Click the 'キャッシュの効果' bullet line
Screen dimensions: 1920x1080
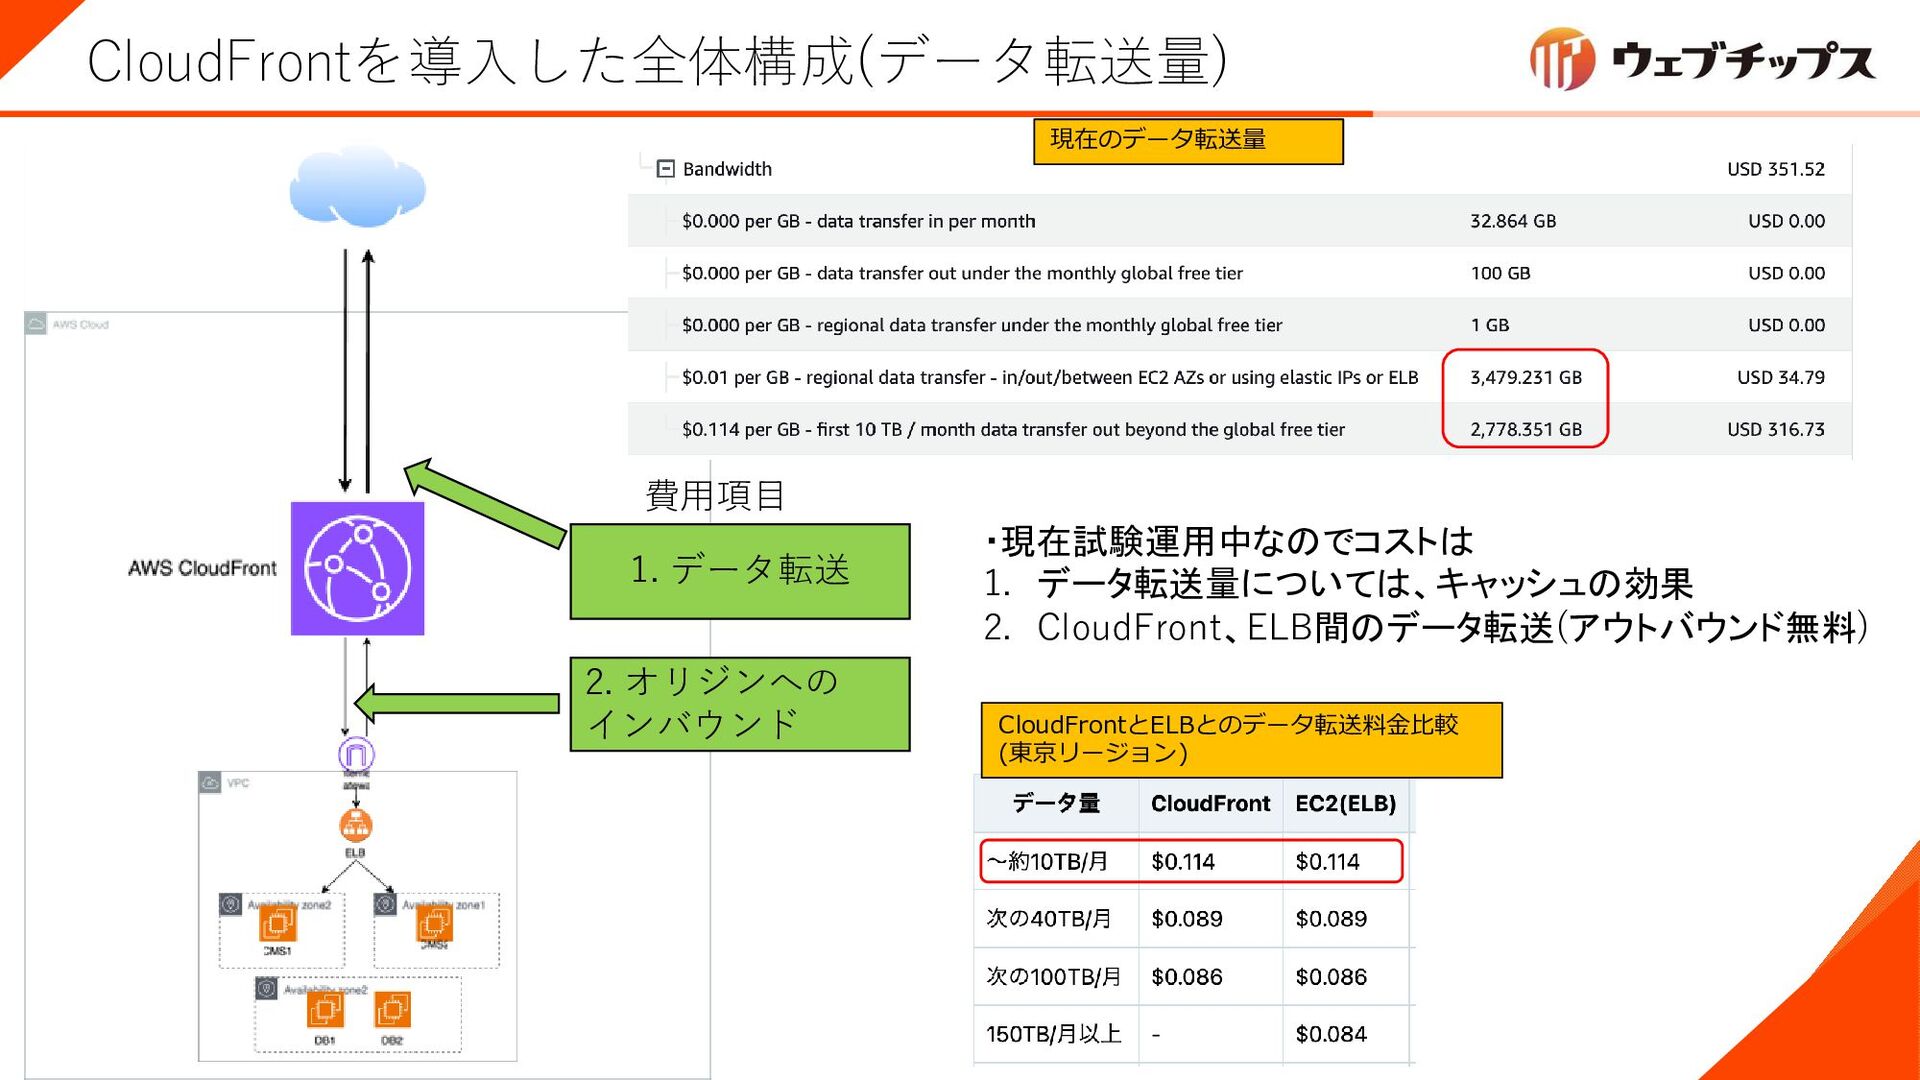tap(1338, 583)
